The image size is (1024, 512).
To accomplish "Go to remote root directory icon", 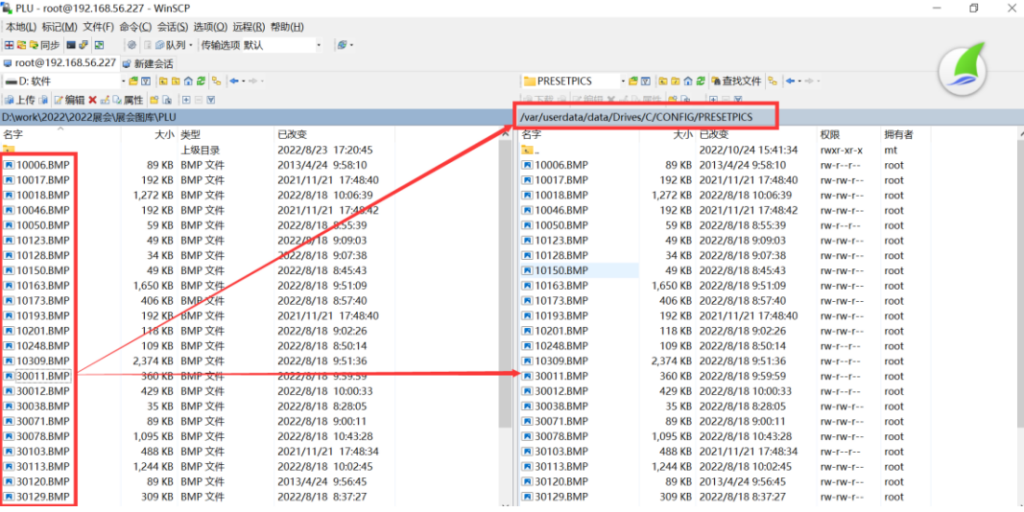I will click(675, 81).
